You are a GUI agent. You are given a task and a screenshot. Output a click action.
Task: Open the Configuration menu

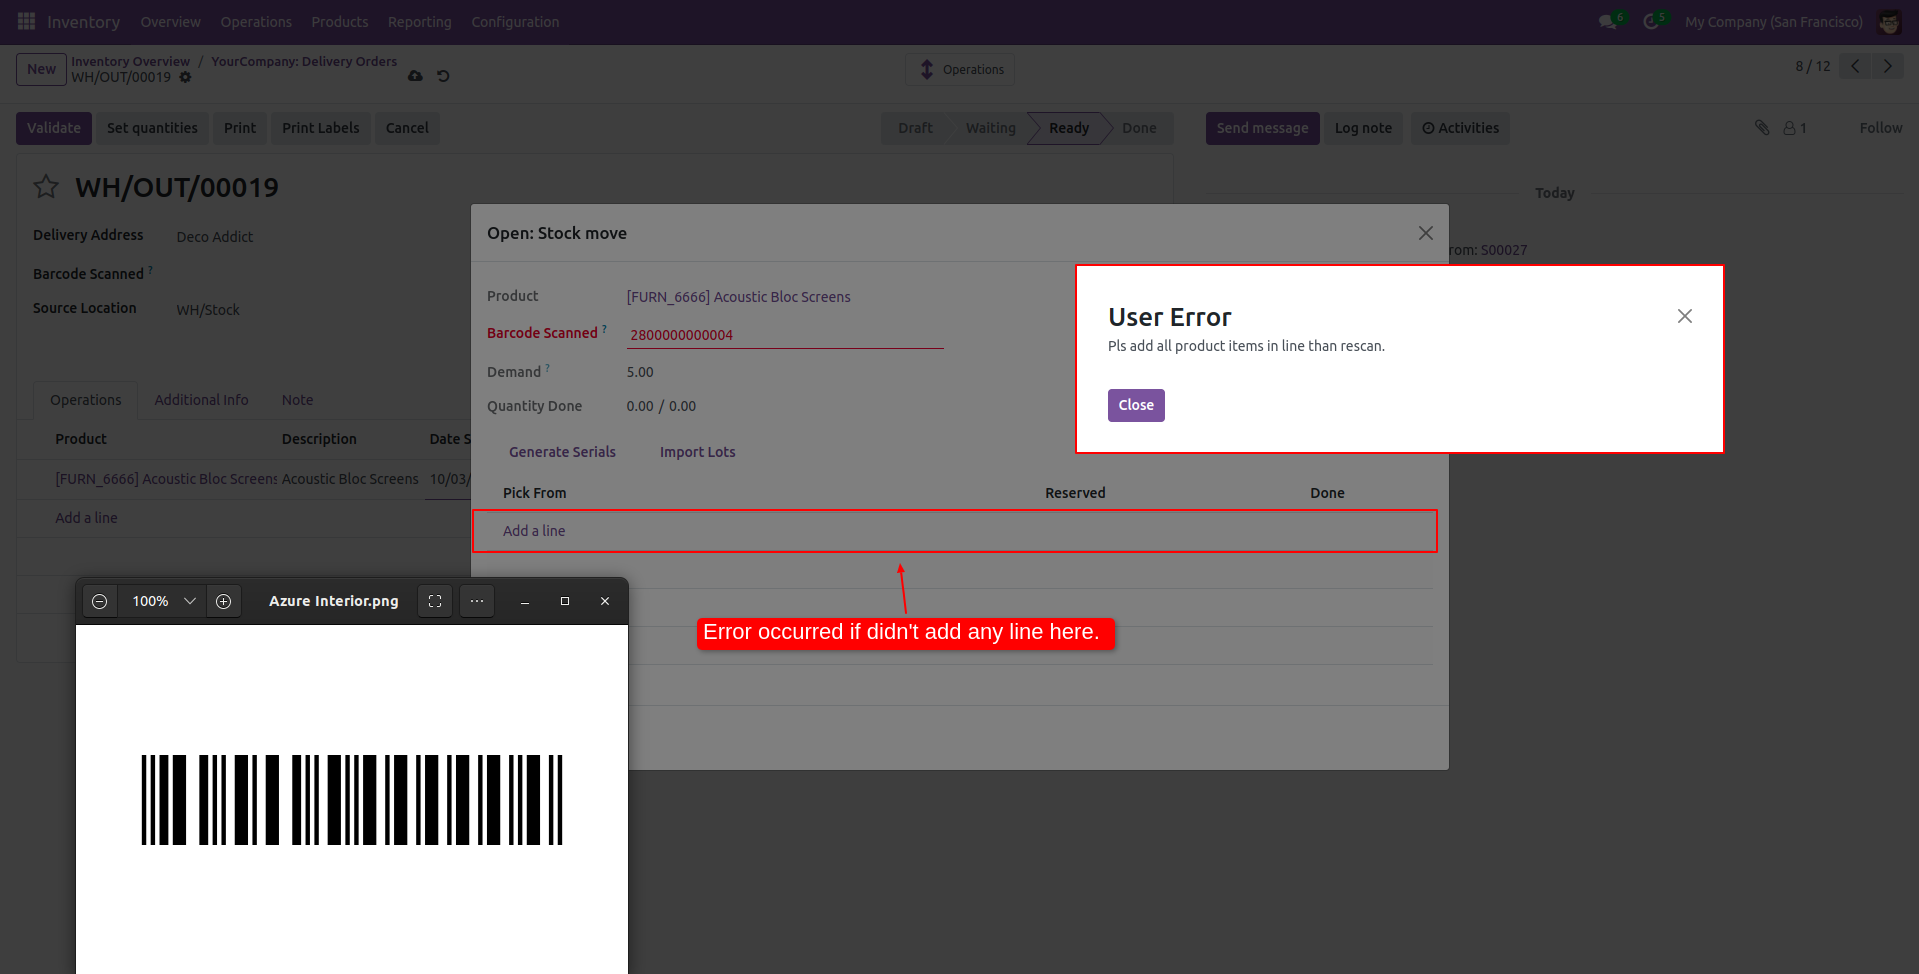pos(515,21)
